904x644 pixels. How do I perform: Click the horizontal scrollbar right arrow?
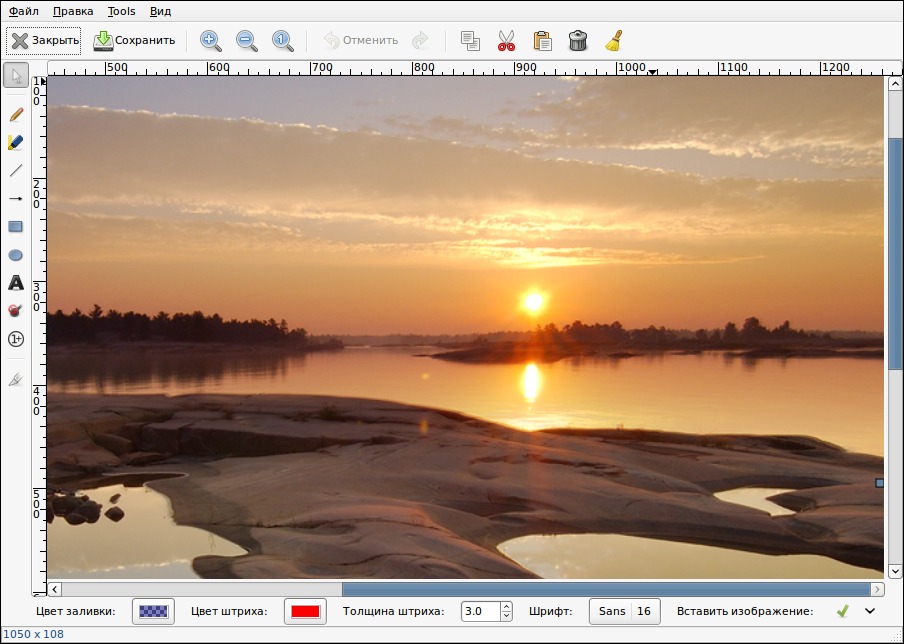877,589
